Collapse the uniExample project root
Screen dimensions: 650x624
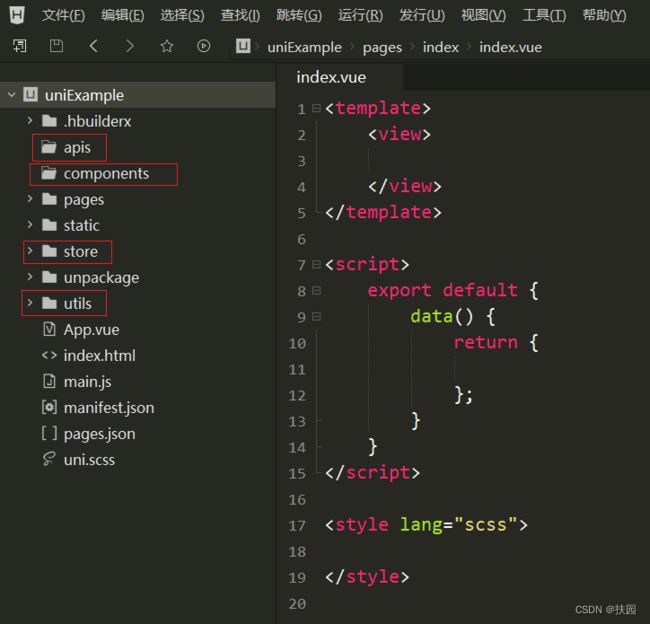point(12,95)
